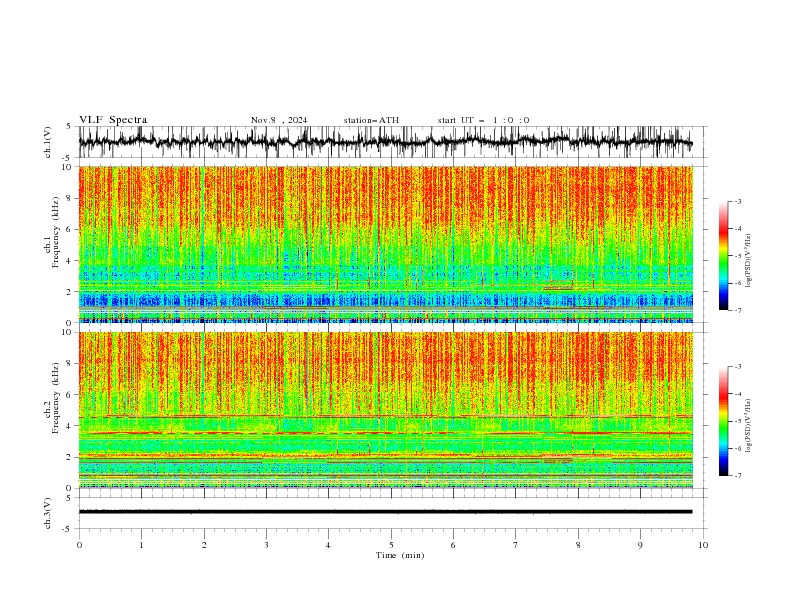792x612 pixels.
Task: Click the "10" tick on the time axis
Action: point(703,545)
